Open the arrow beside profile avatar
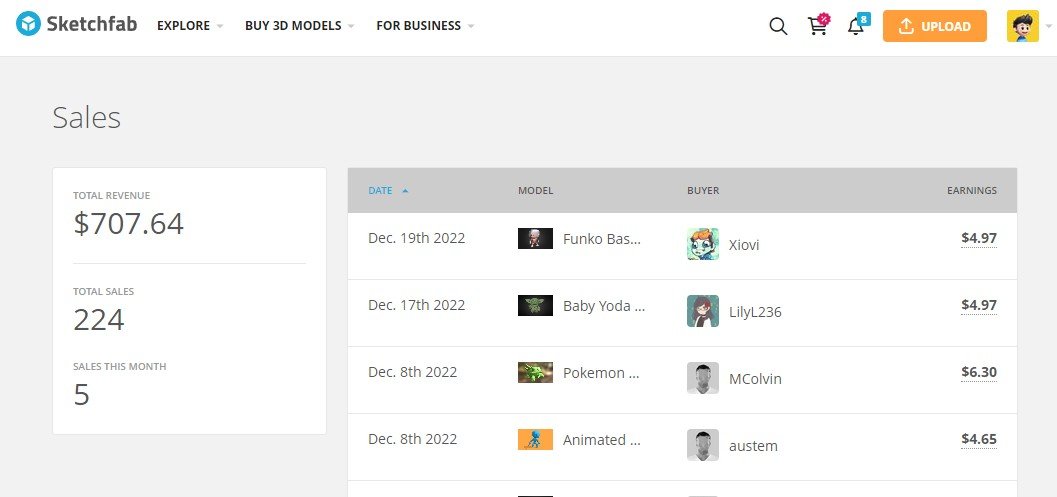The image size is (1057, 497). (x=1048, y=26)
